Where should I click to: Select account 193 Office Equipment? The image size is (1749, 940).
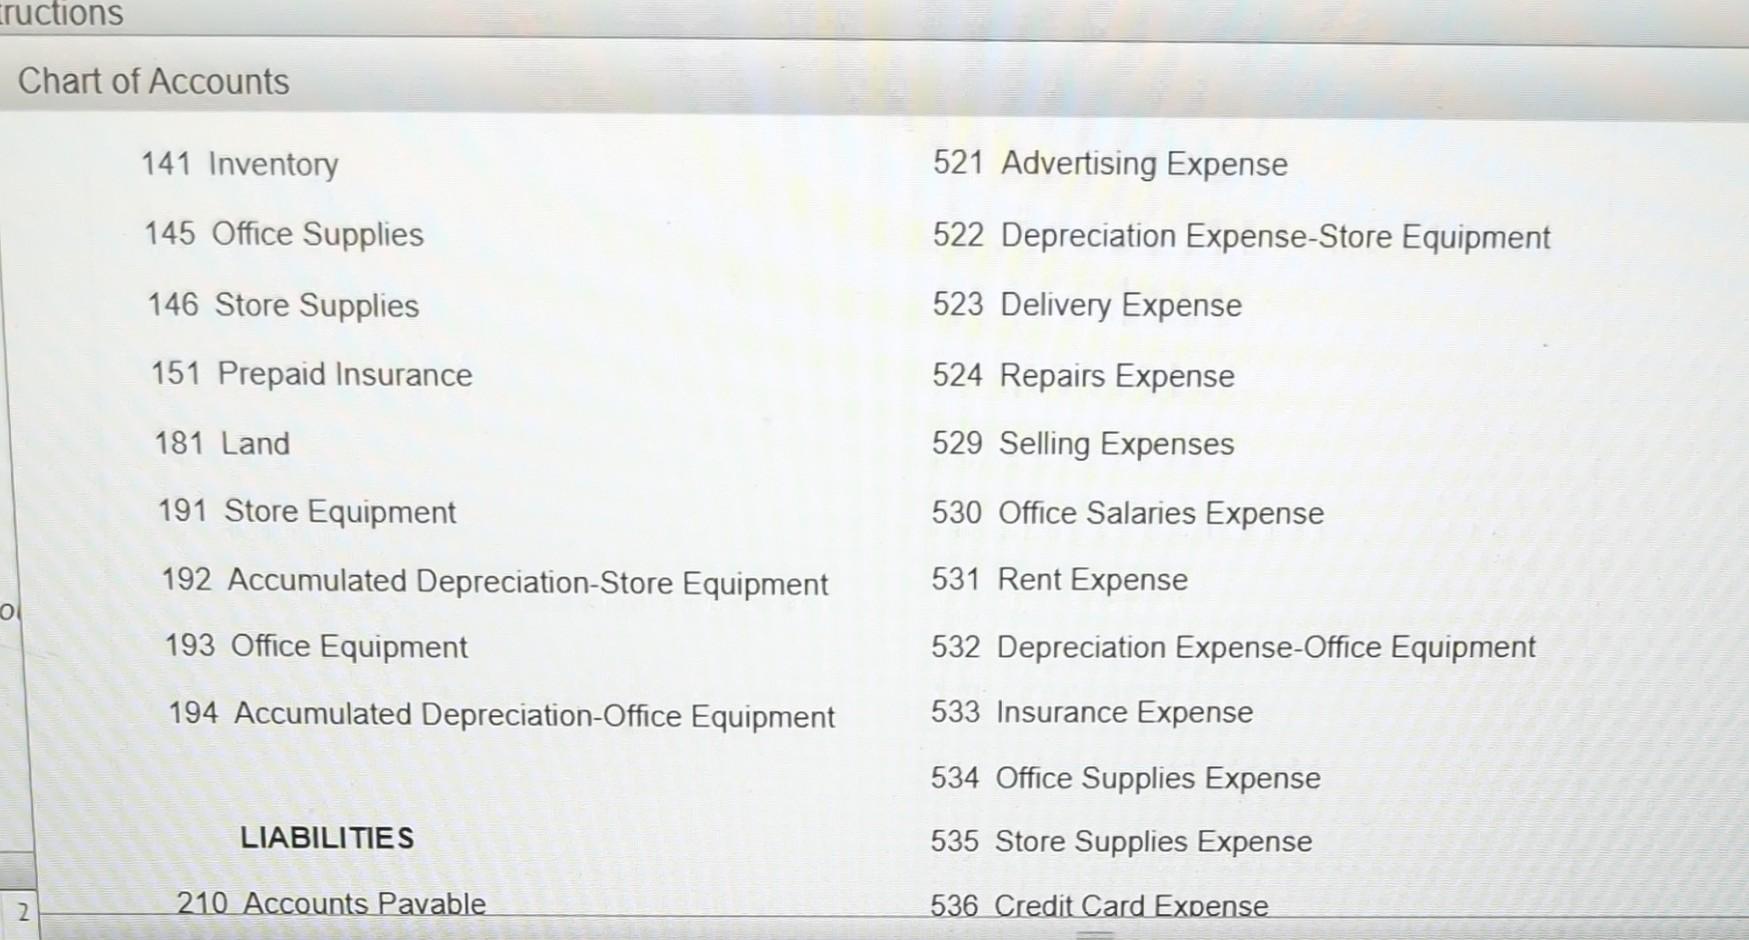click(x=312, y=646)
